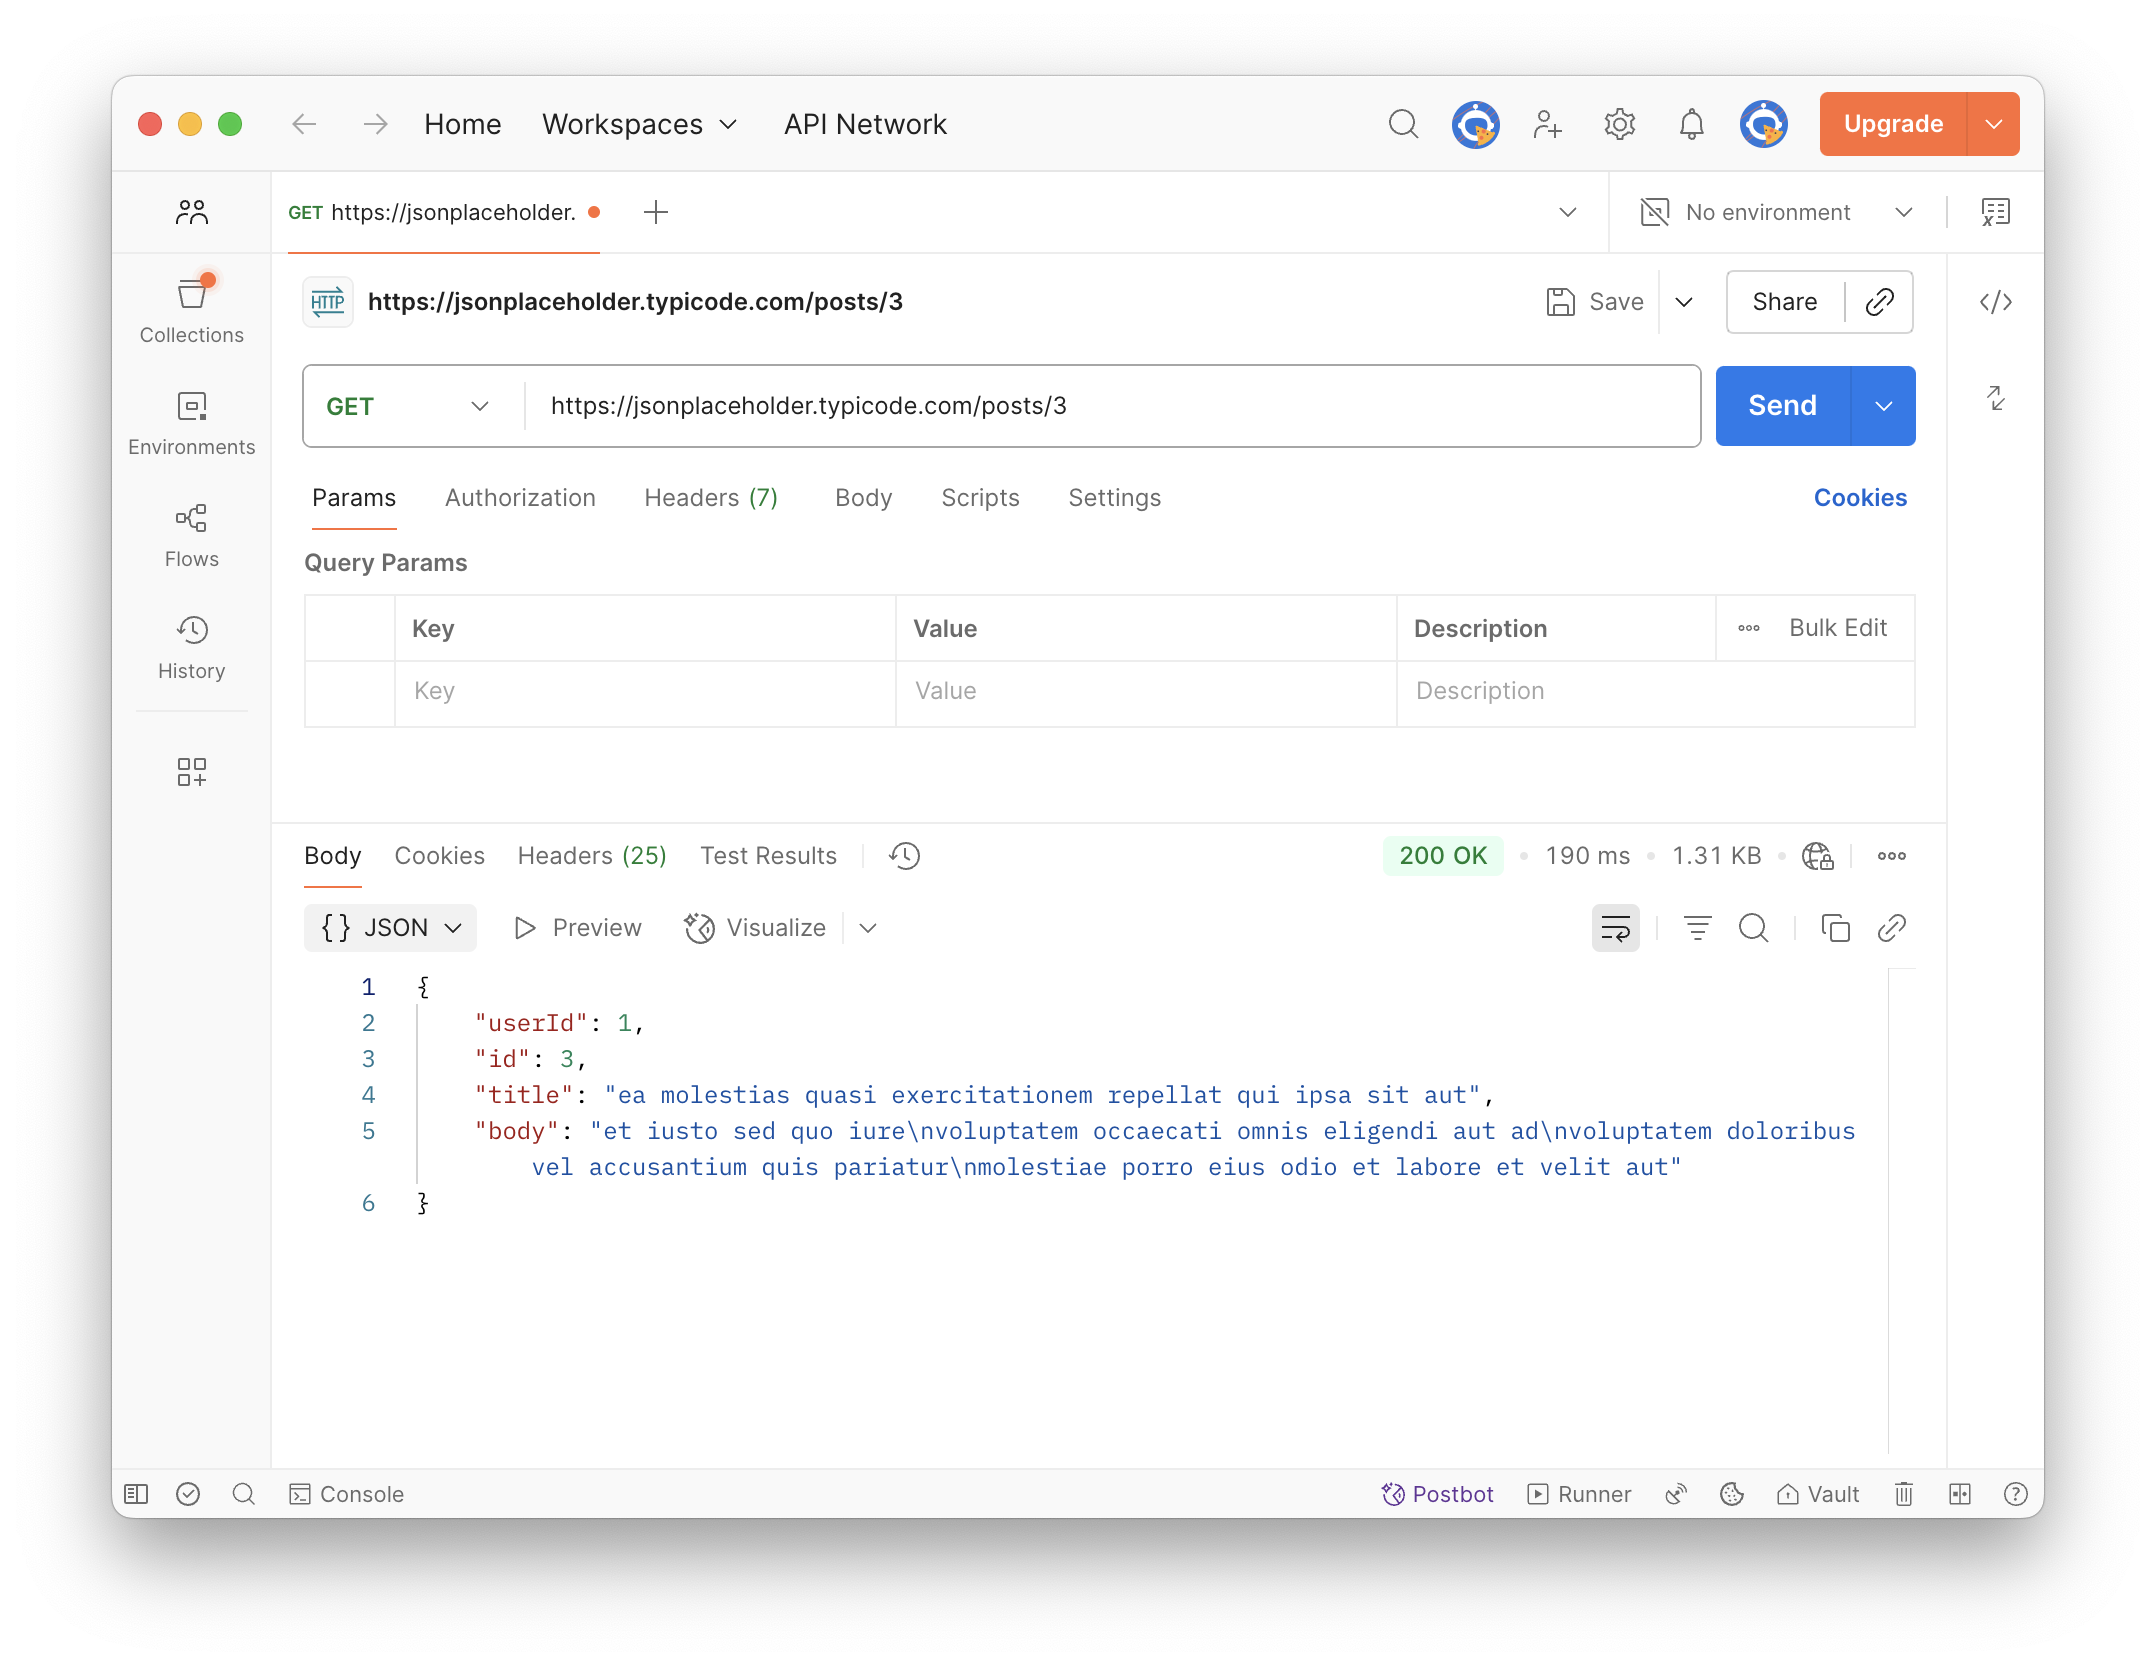
Task: Open the History sidebar panel
Action: [191, 647]
